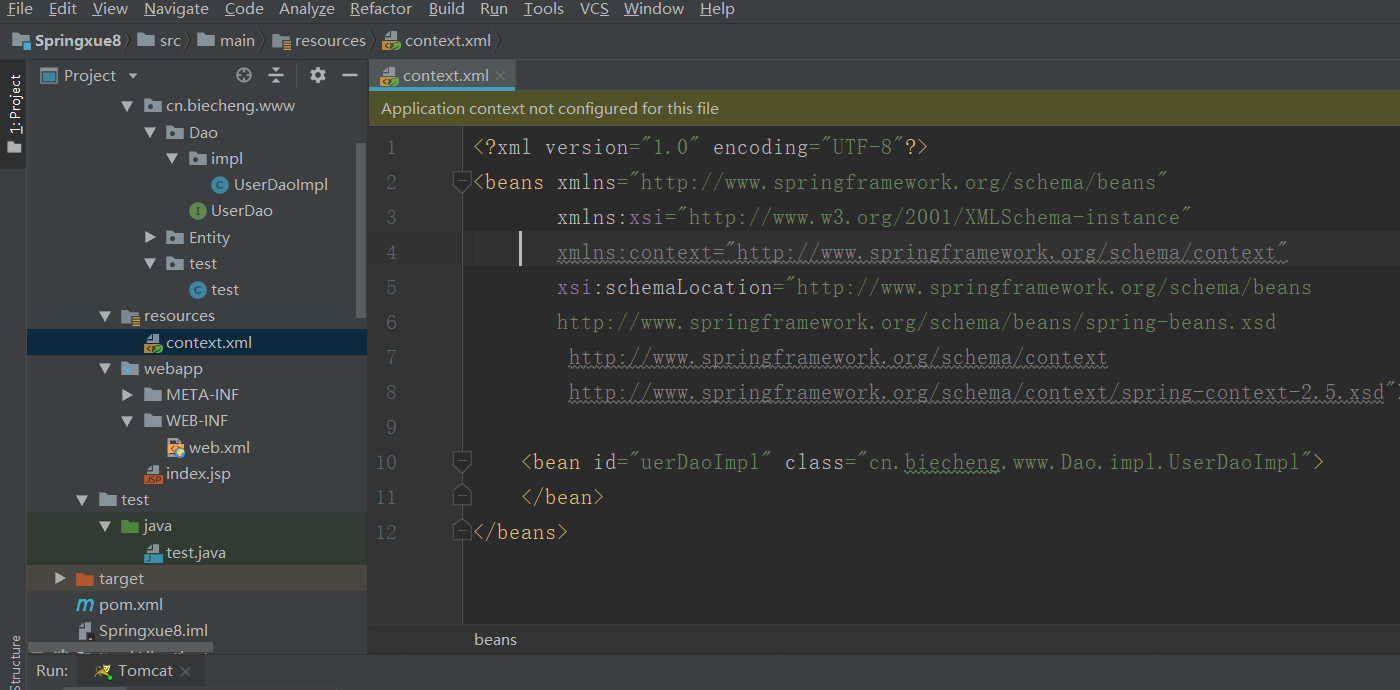
Task: Collapse the java test source folder
Action: 105,526
